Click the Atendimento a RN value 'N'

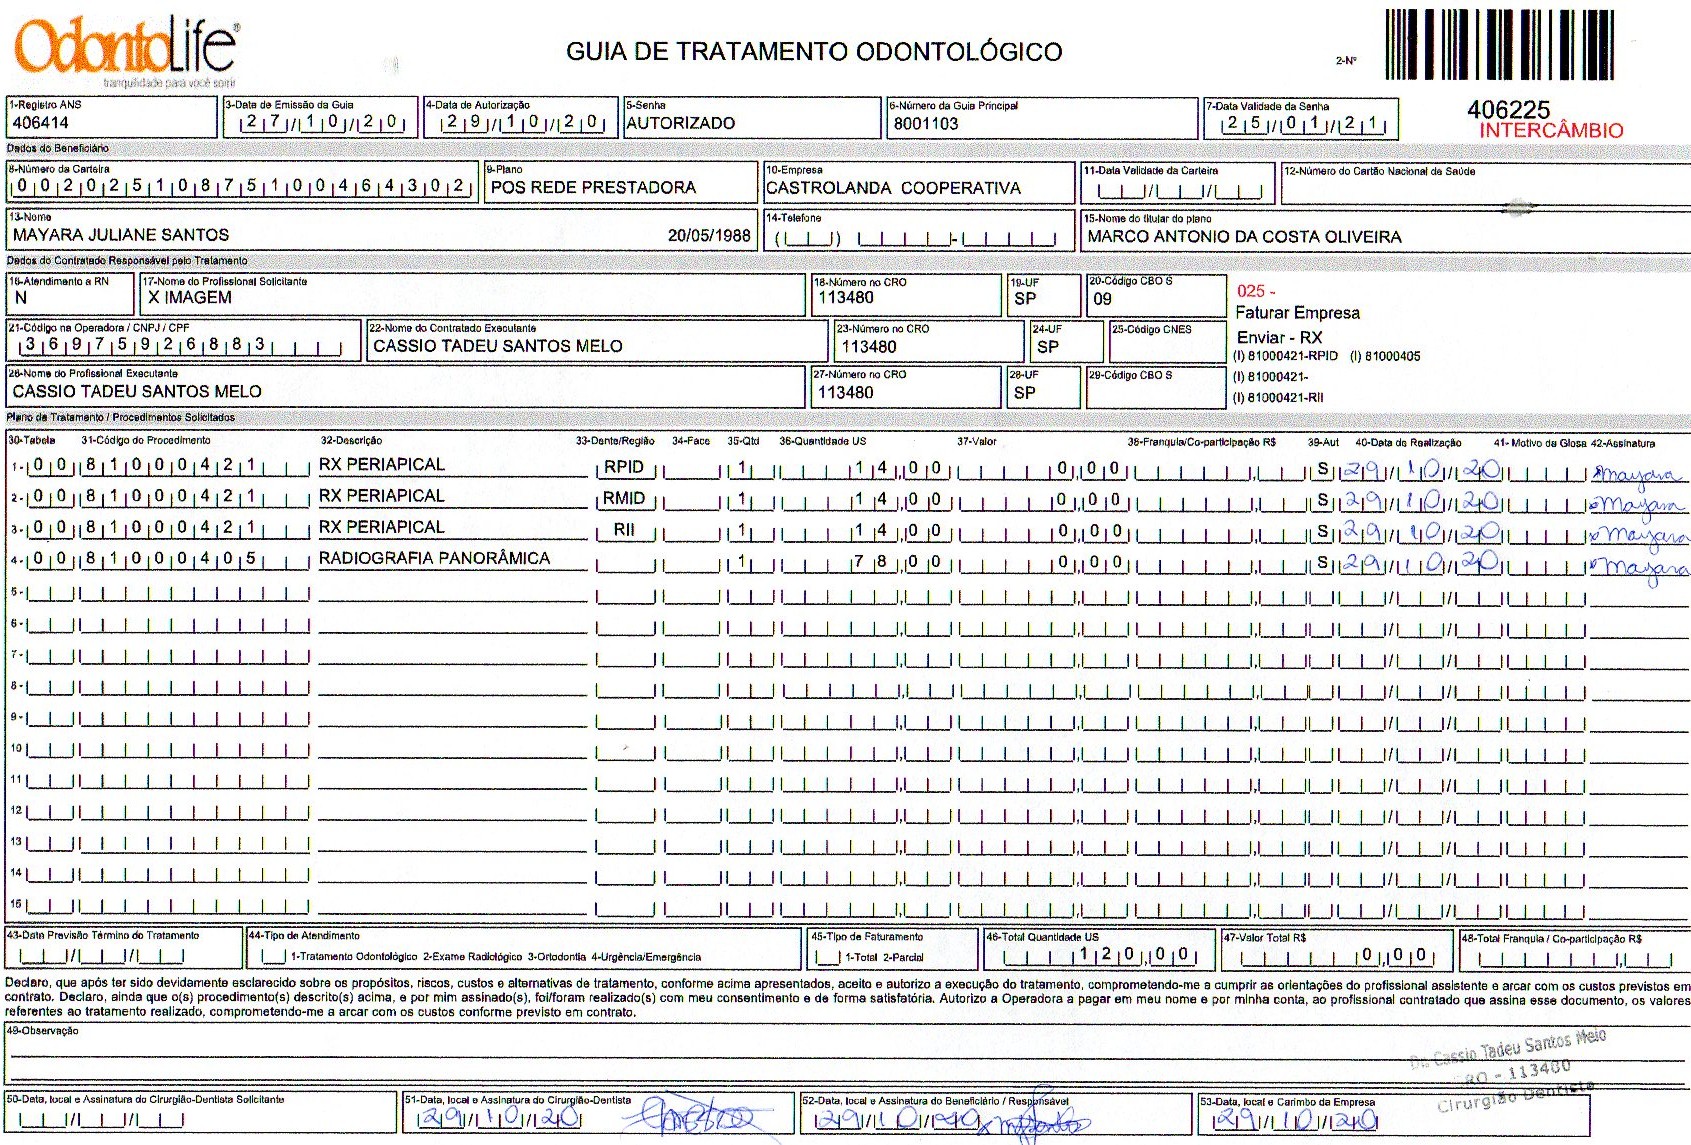click(21, 298)
